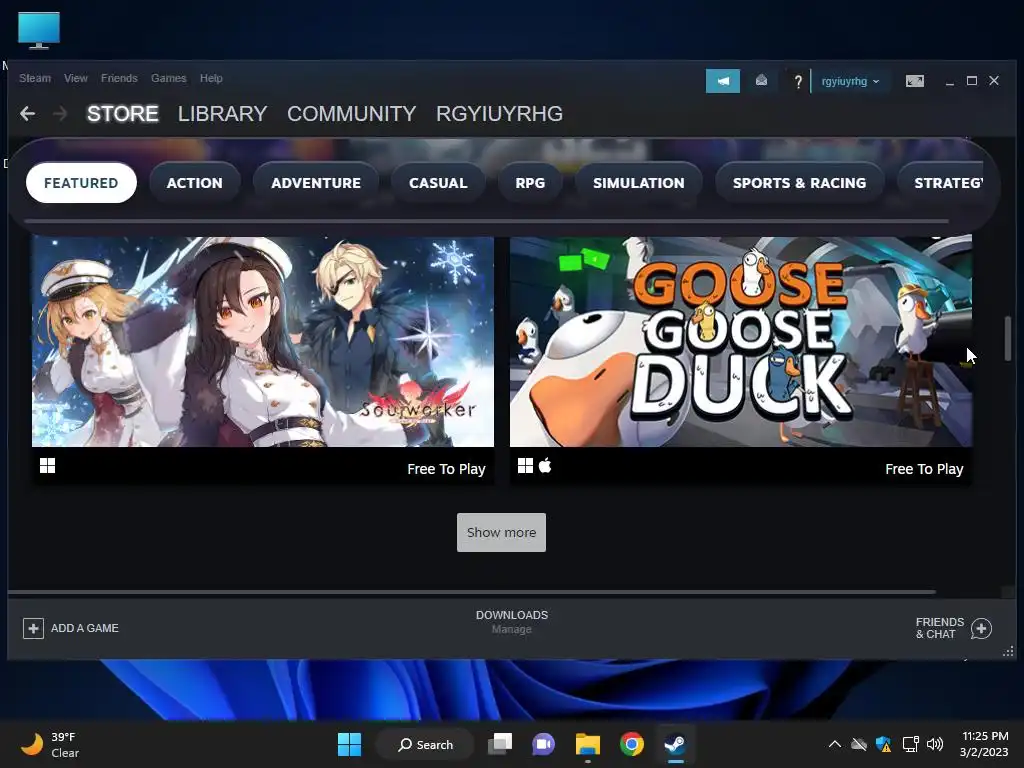Click Free To Play under SoulWorker
Image resolution: width=1024 pixels, height=768 pixels.
point(446,469)
